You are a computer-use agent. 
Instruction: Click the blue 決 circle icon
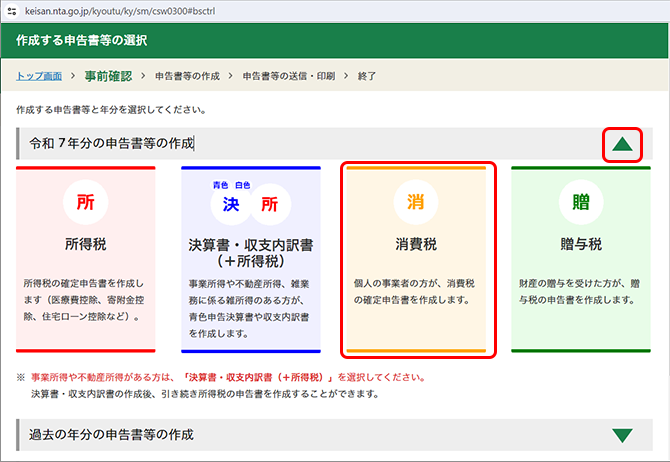point(231,204)
